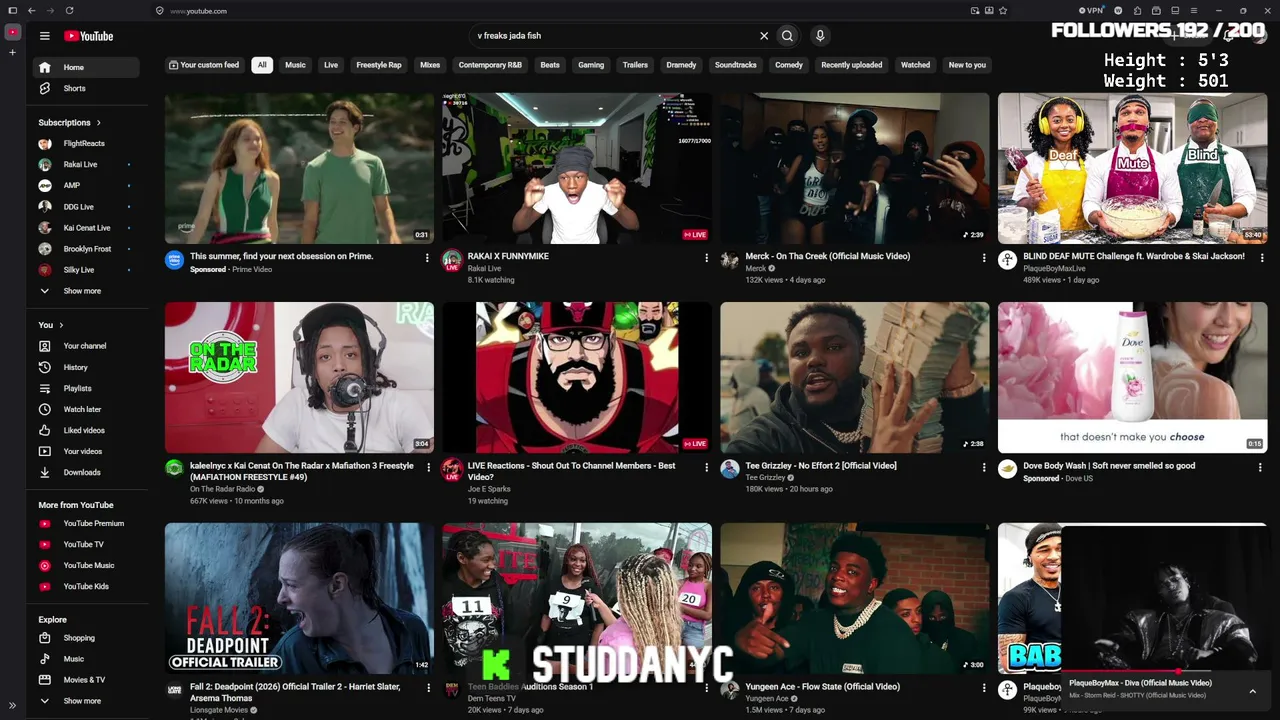Open Playlists in the sidebar
This screenshot has width=1280, height=720.
coord(77,388)
